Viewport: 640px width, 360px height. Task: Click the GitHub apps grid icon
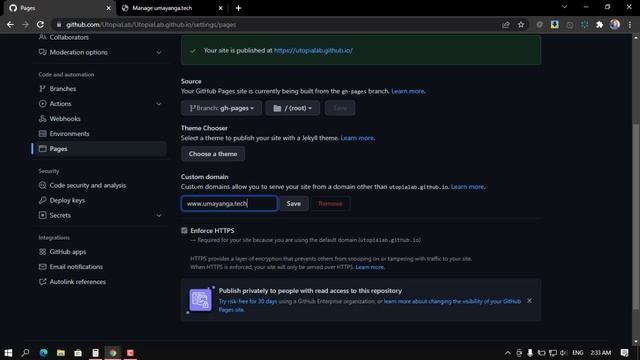(x=42, y=252)
